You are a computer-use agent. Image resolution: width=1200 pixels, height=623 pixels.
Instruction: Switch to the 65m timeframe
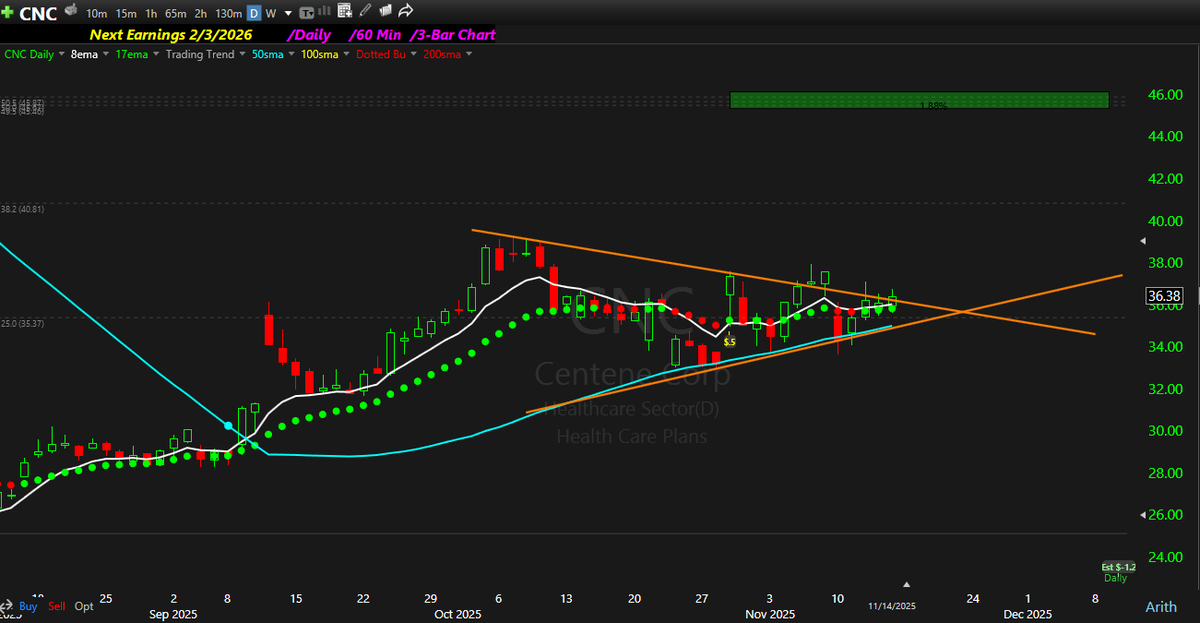tap(175, 13)
